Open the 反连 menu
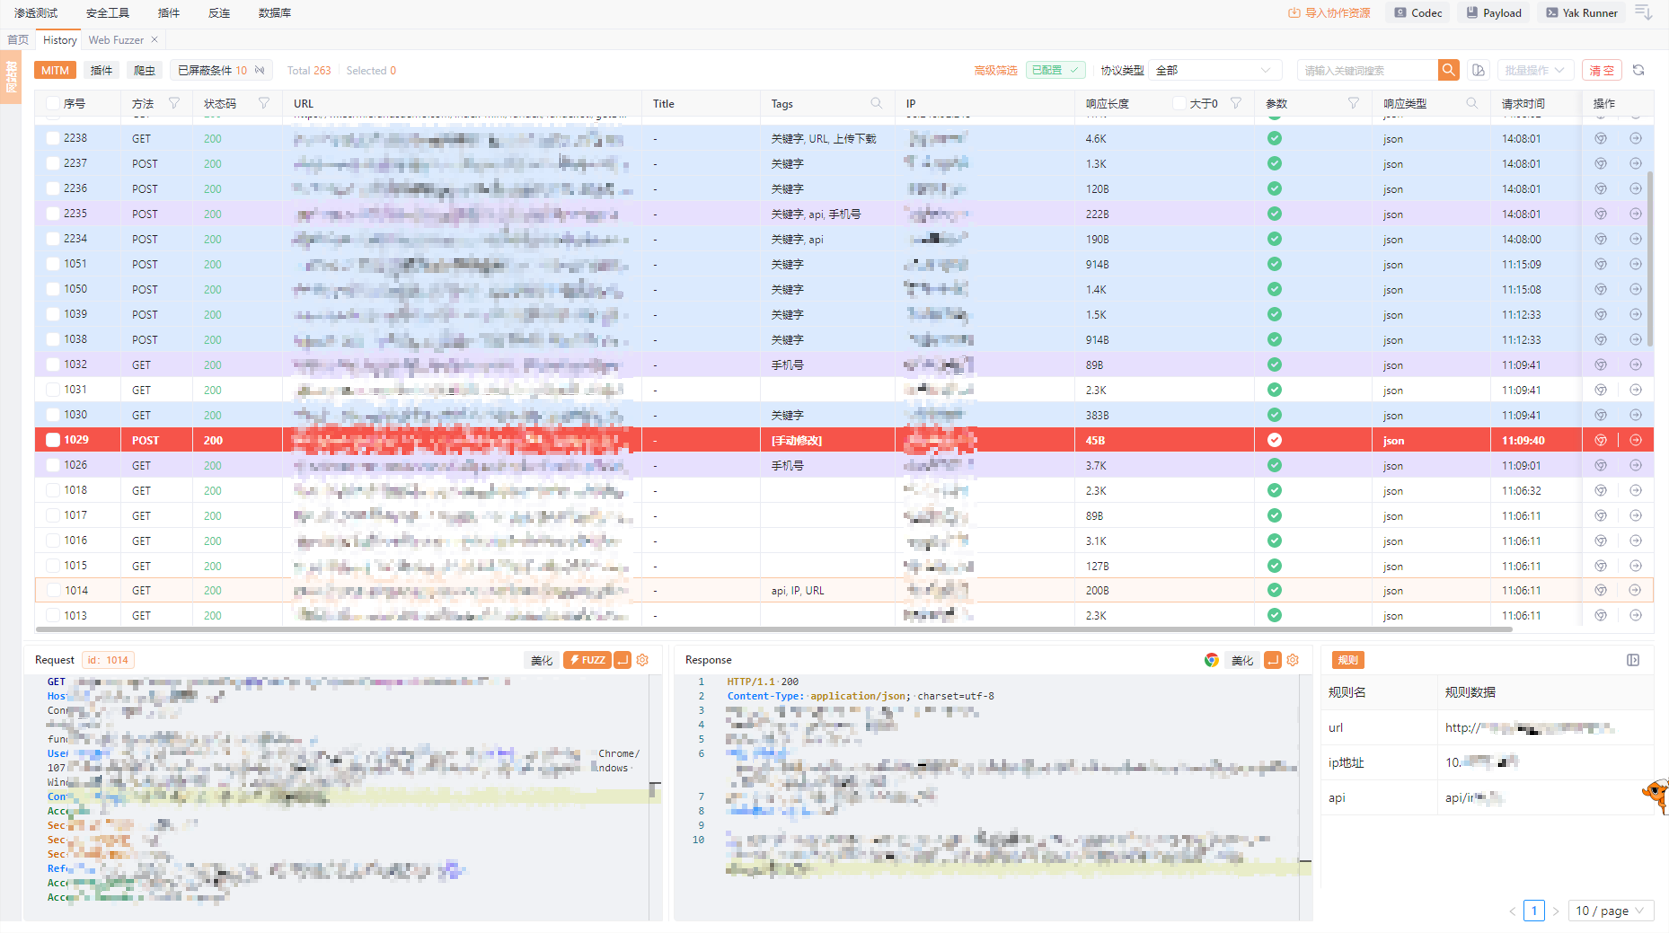 pyautogui.click(x=219, y=13)
